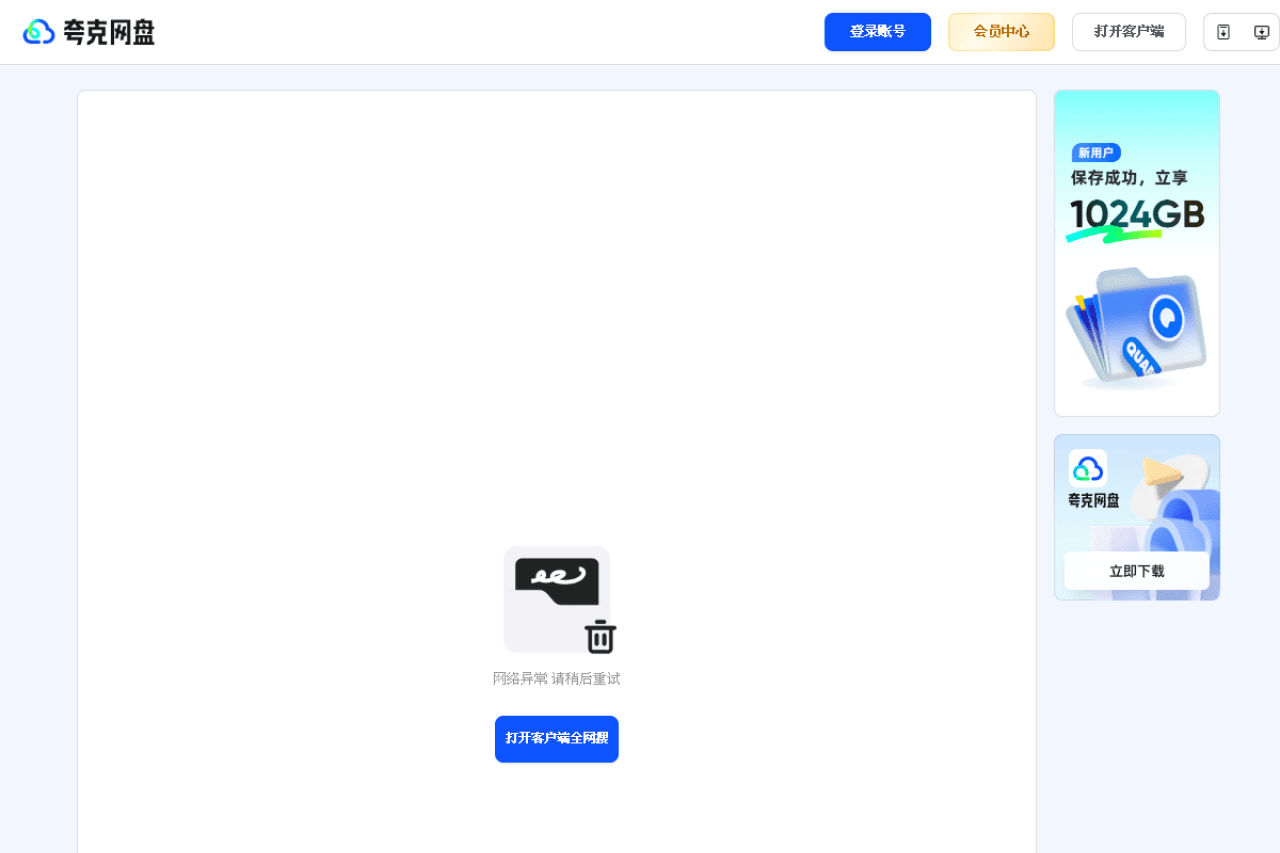Click the green swoosh under 1024GB
1280x853 pixels.
click(1112, 236)
